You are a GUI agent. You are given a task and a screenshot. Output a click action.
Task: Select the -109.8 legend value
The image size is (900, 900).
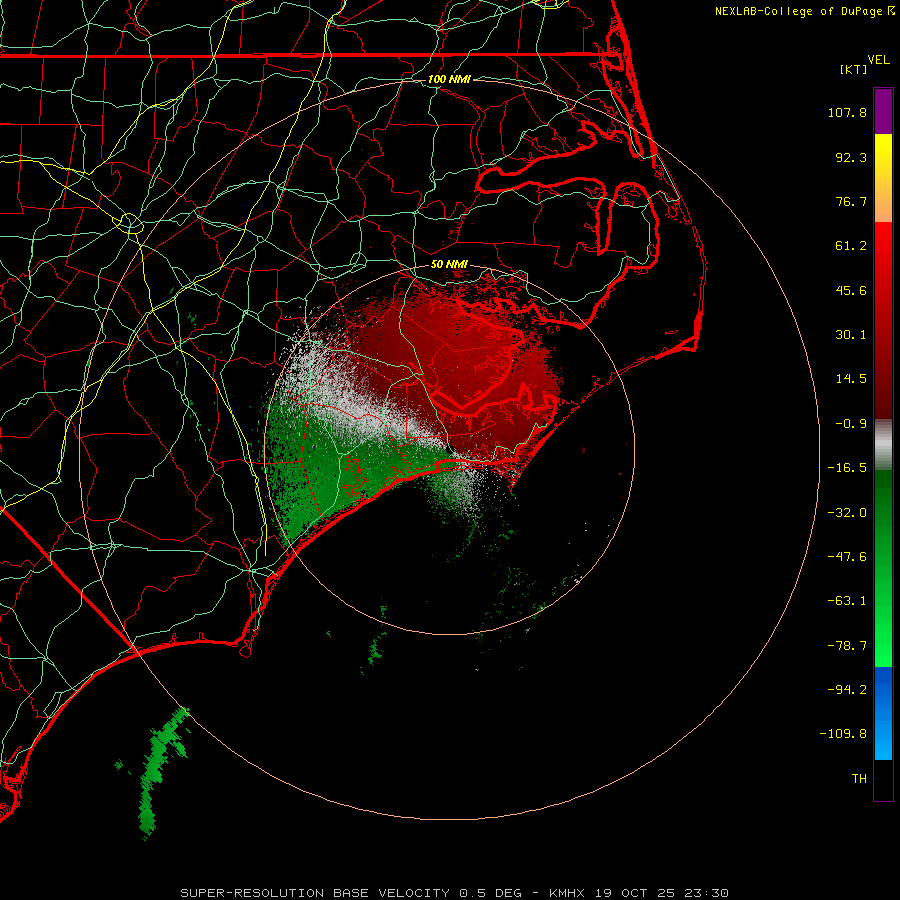(x=843, y=734)
